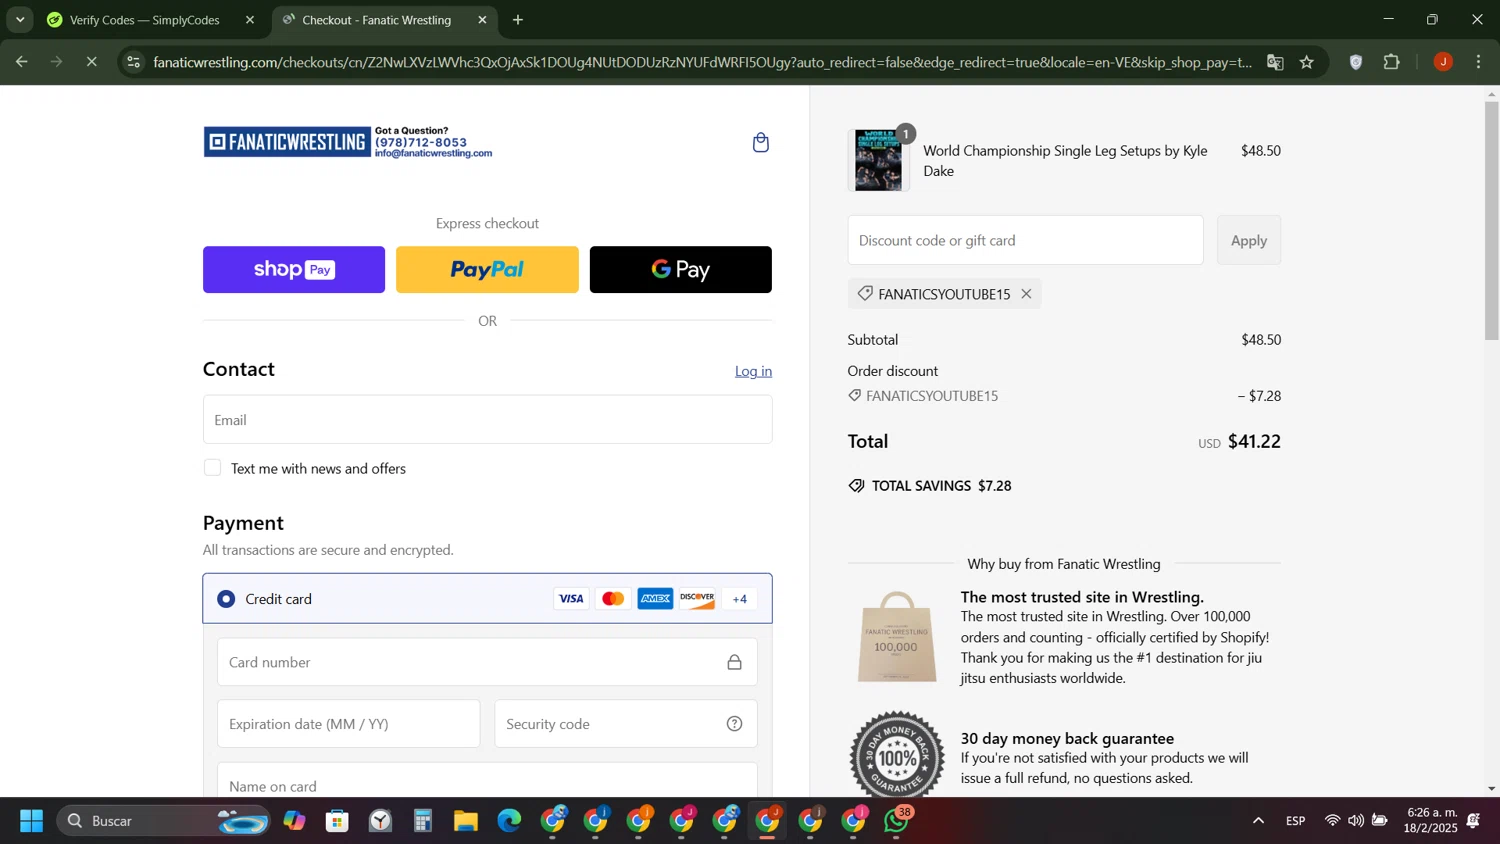The height and width of the screenshot is (844, 1500).
Task: Open WhatsApp from the taskbar
Action: coord(897,821)
